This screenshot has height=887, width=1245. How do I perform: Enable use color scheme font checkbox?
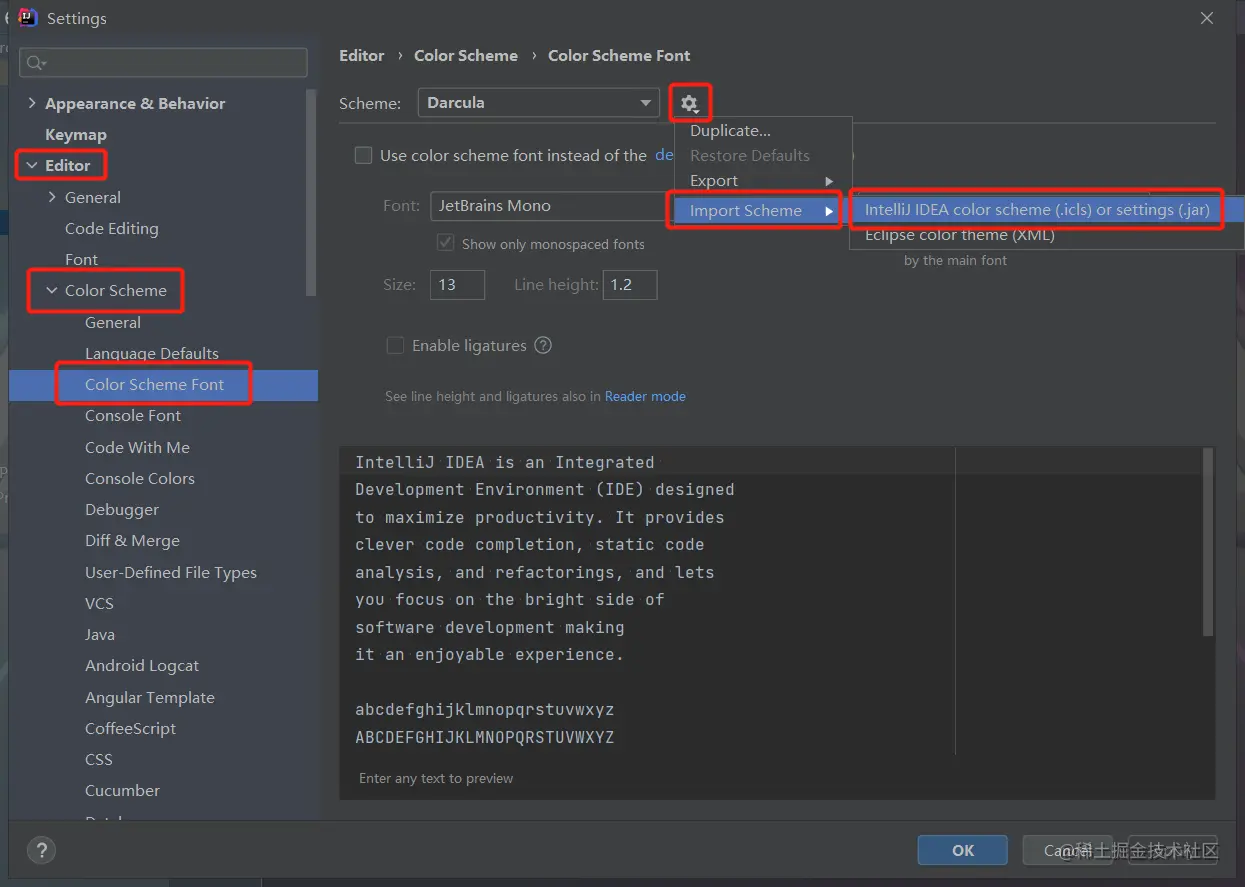tap(364, 156)
